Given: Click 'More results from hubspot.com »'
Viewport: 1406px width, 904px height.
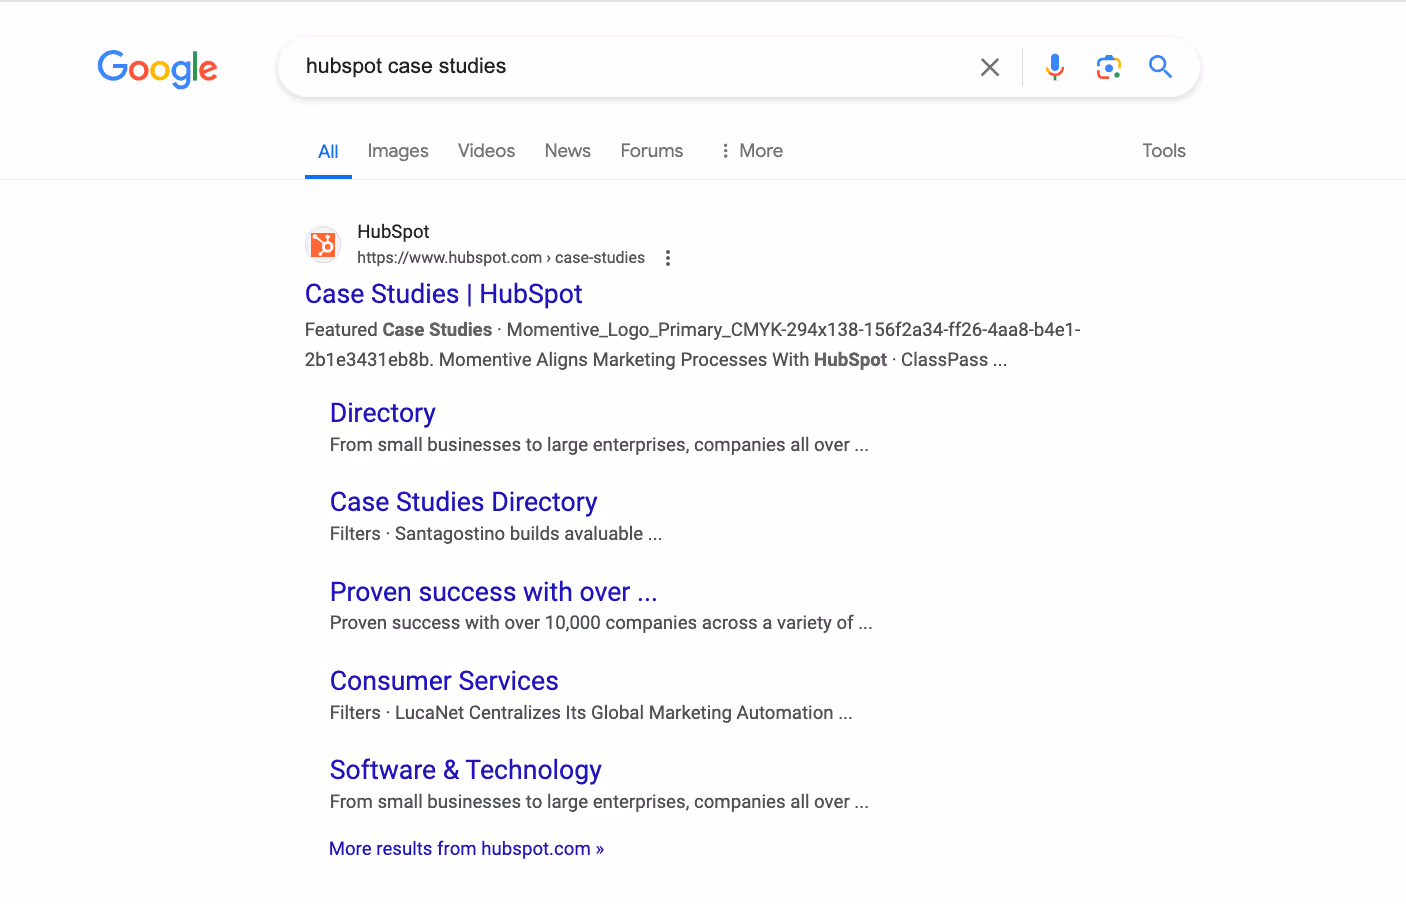Looking at the screenshot, I should click(467, 849).
